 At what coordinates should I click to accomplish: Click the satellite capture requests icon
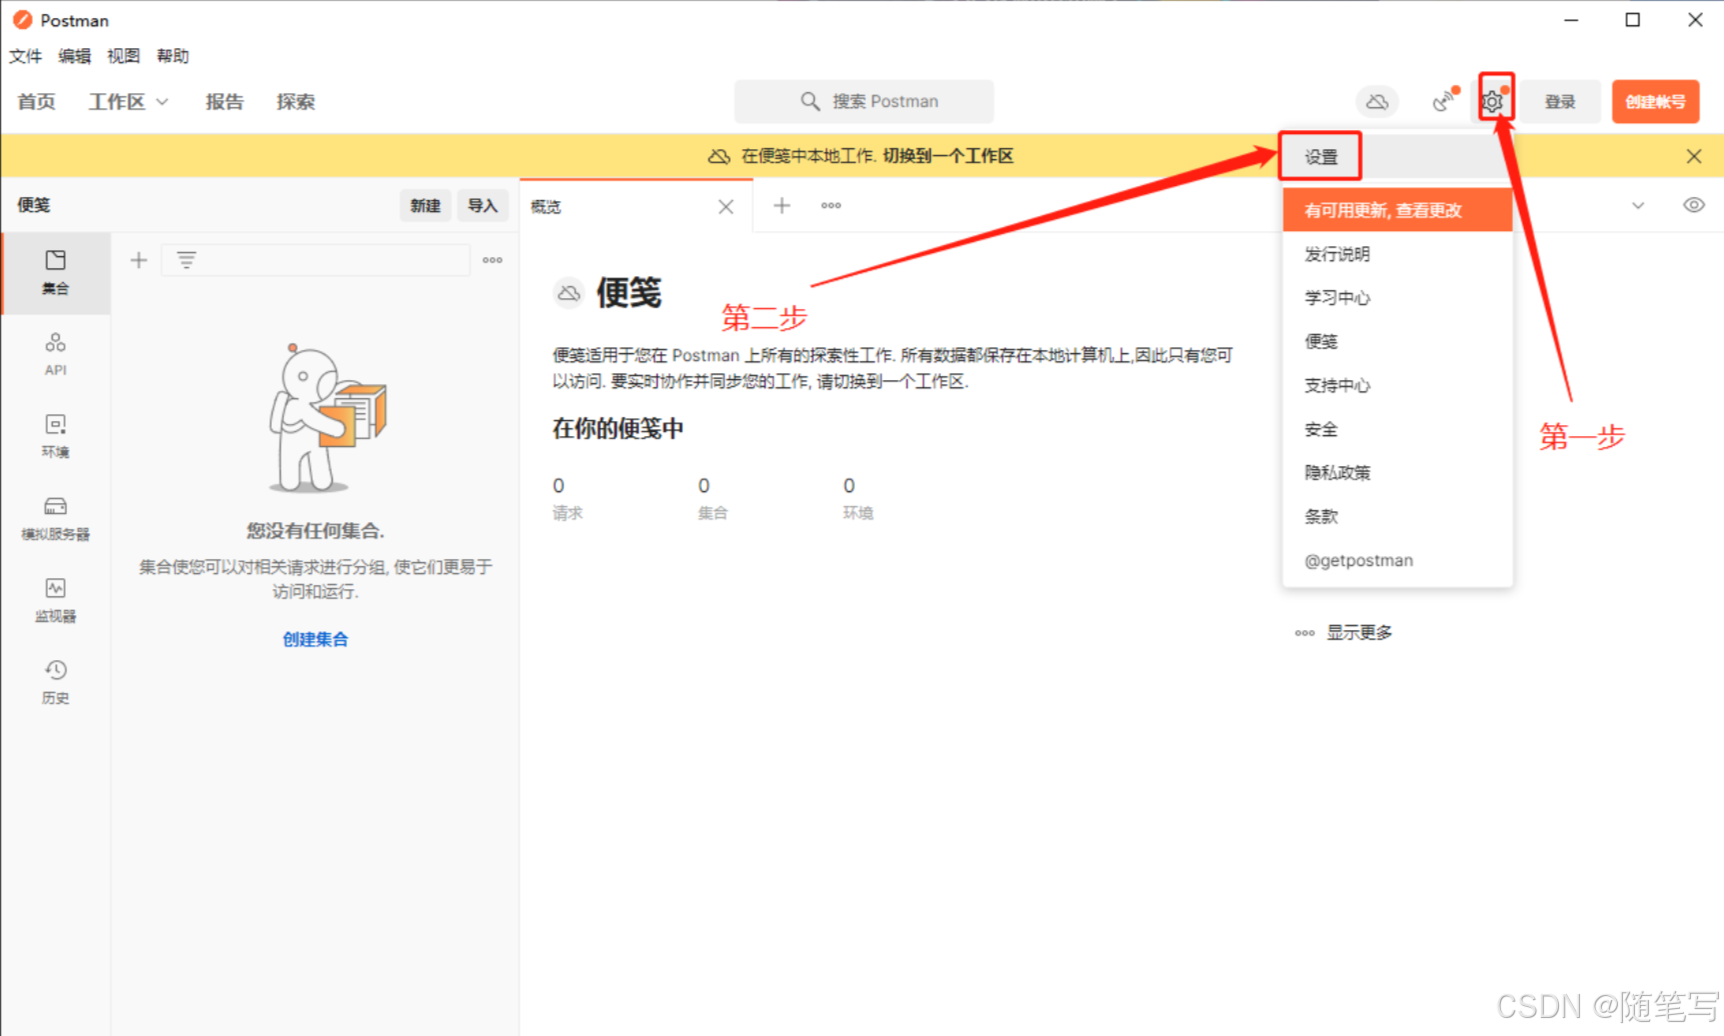tap(1443, 101)
